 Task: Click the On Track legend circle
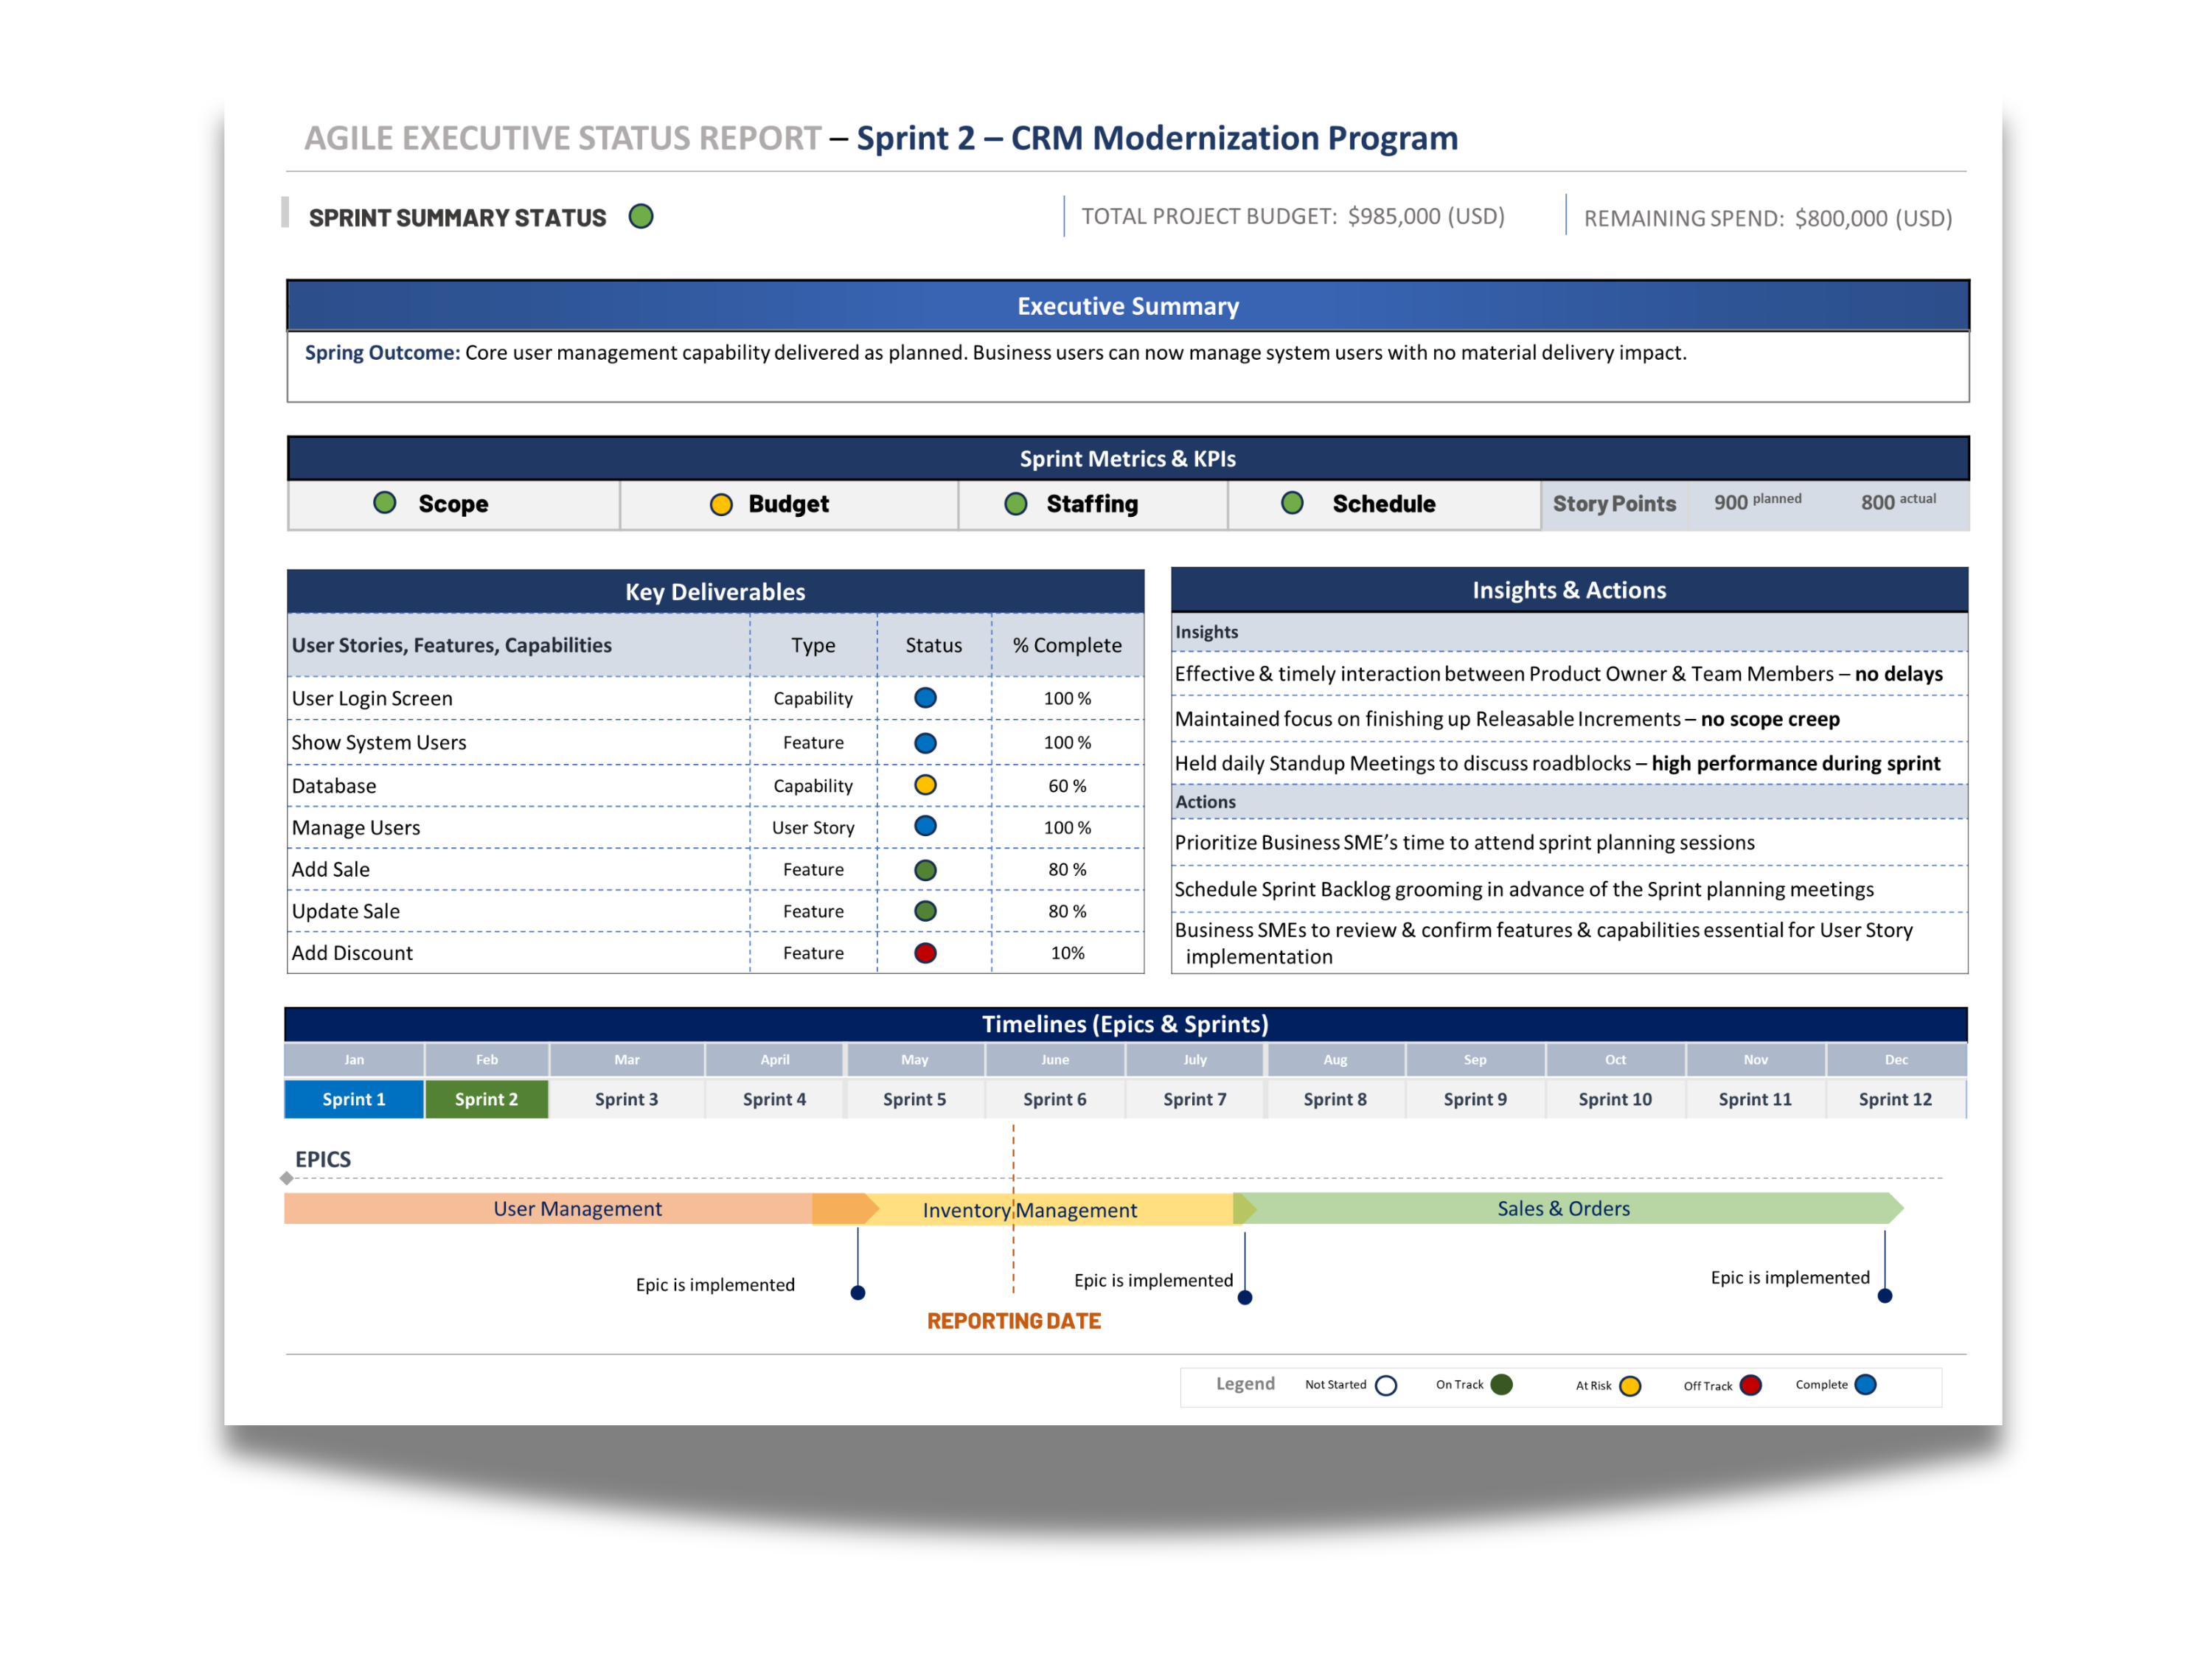tap(1501, 1384)
